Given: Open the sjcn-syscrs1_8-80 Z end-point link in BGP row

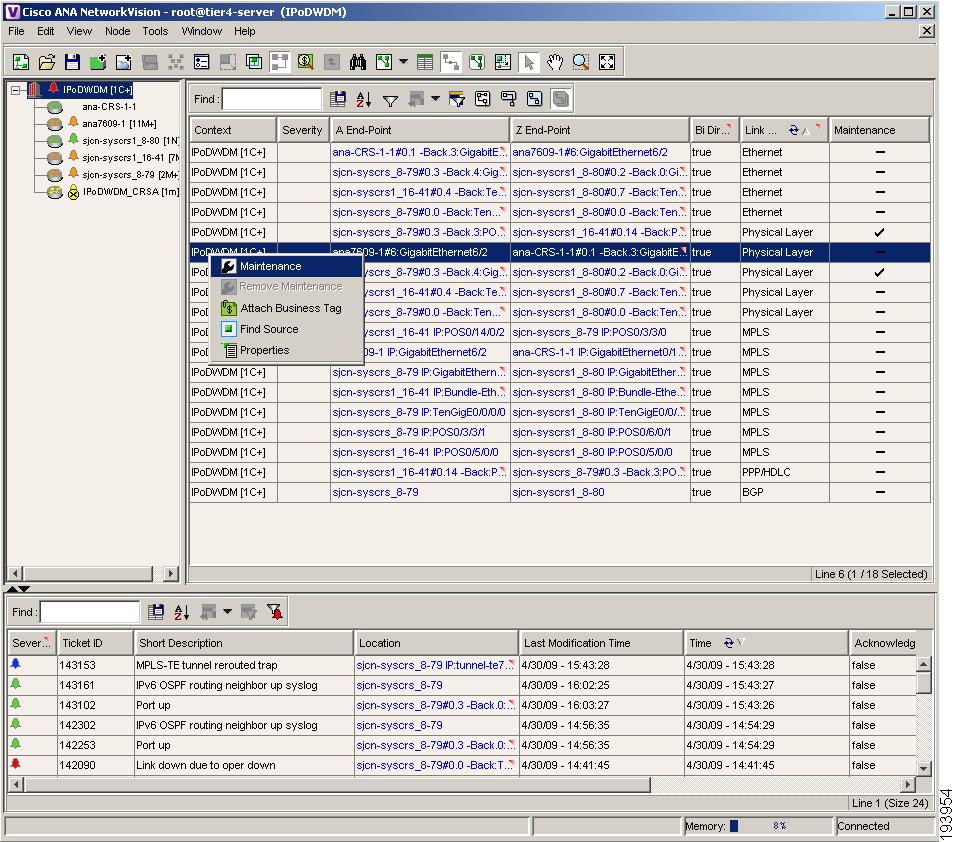Looking at the screenshot, I should click(558, 492).
